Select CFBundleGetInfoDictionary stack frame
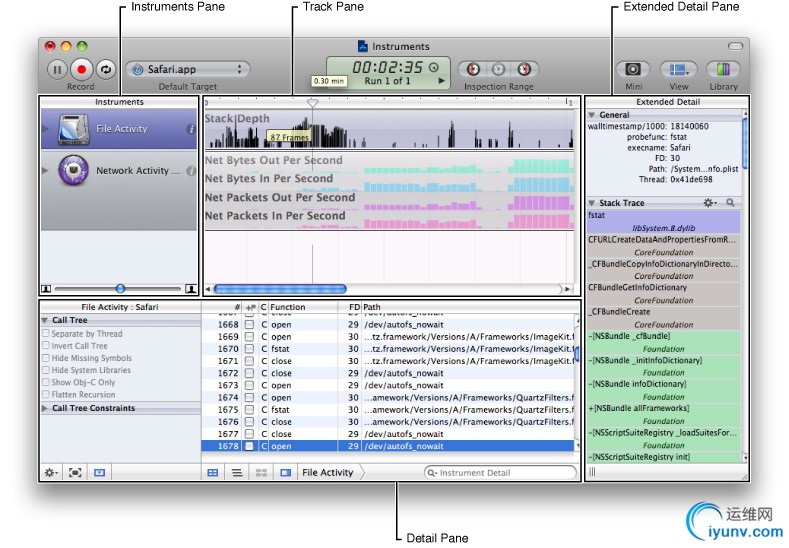This screenshot has width=789, height=548. (664, 294)
